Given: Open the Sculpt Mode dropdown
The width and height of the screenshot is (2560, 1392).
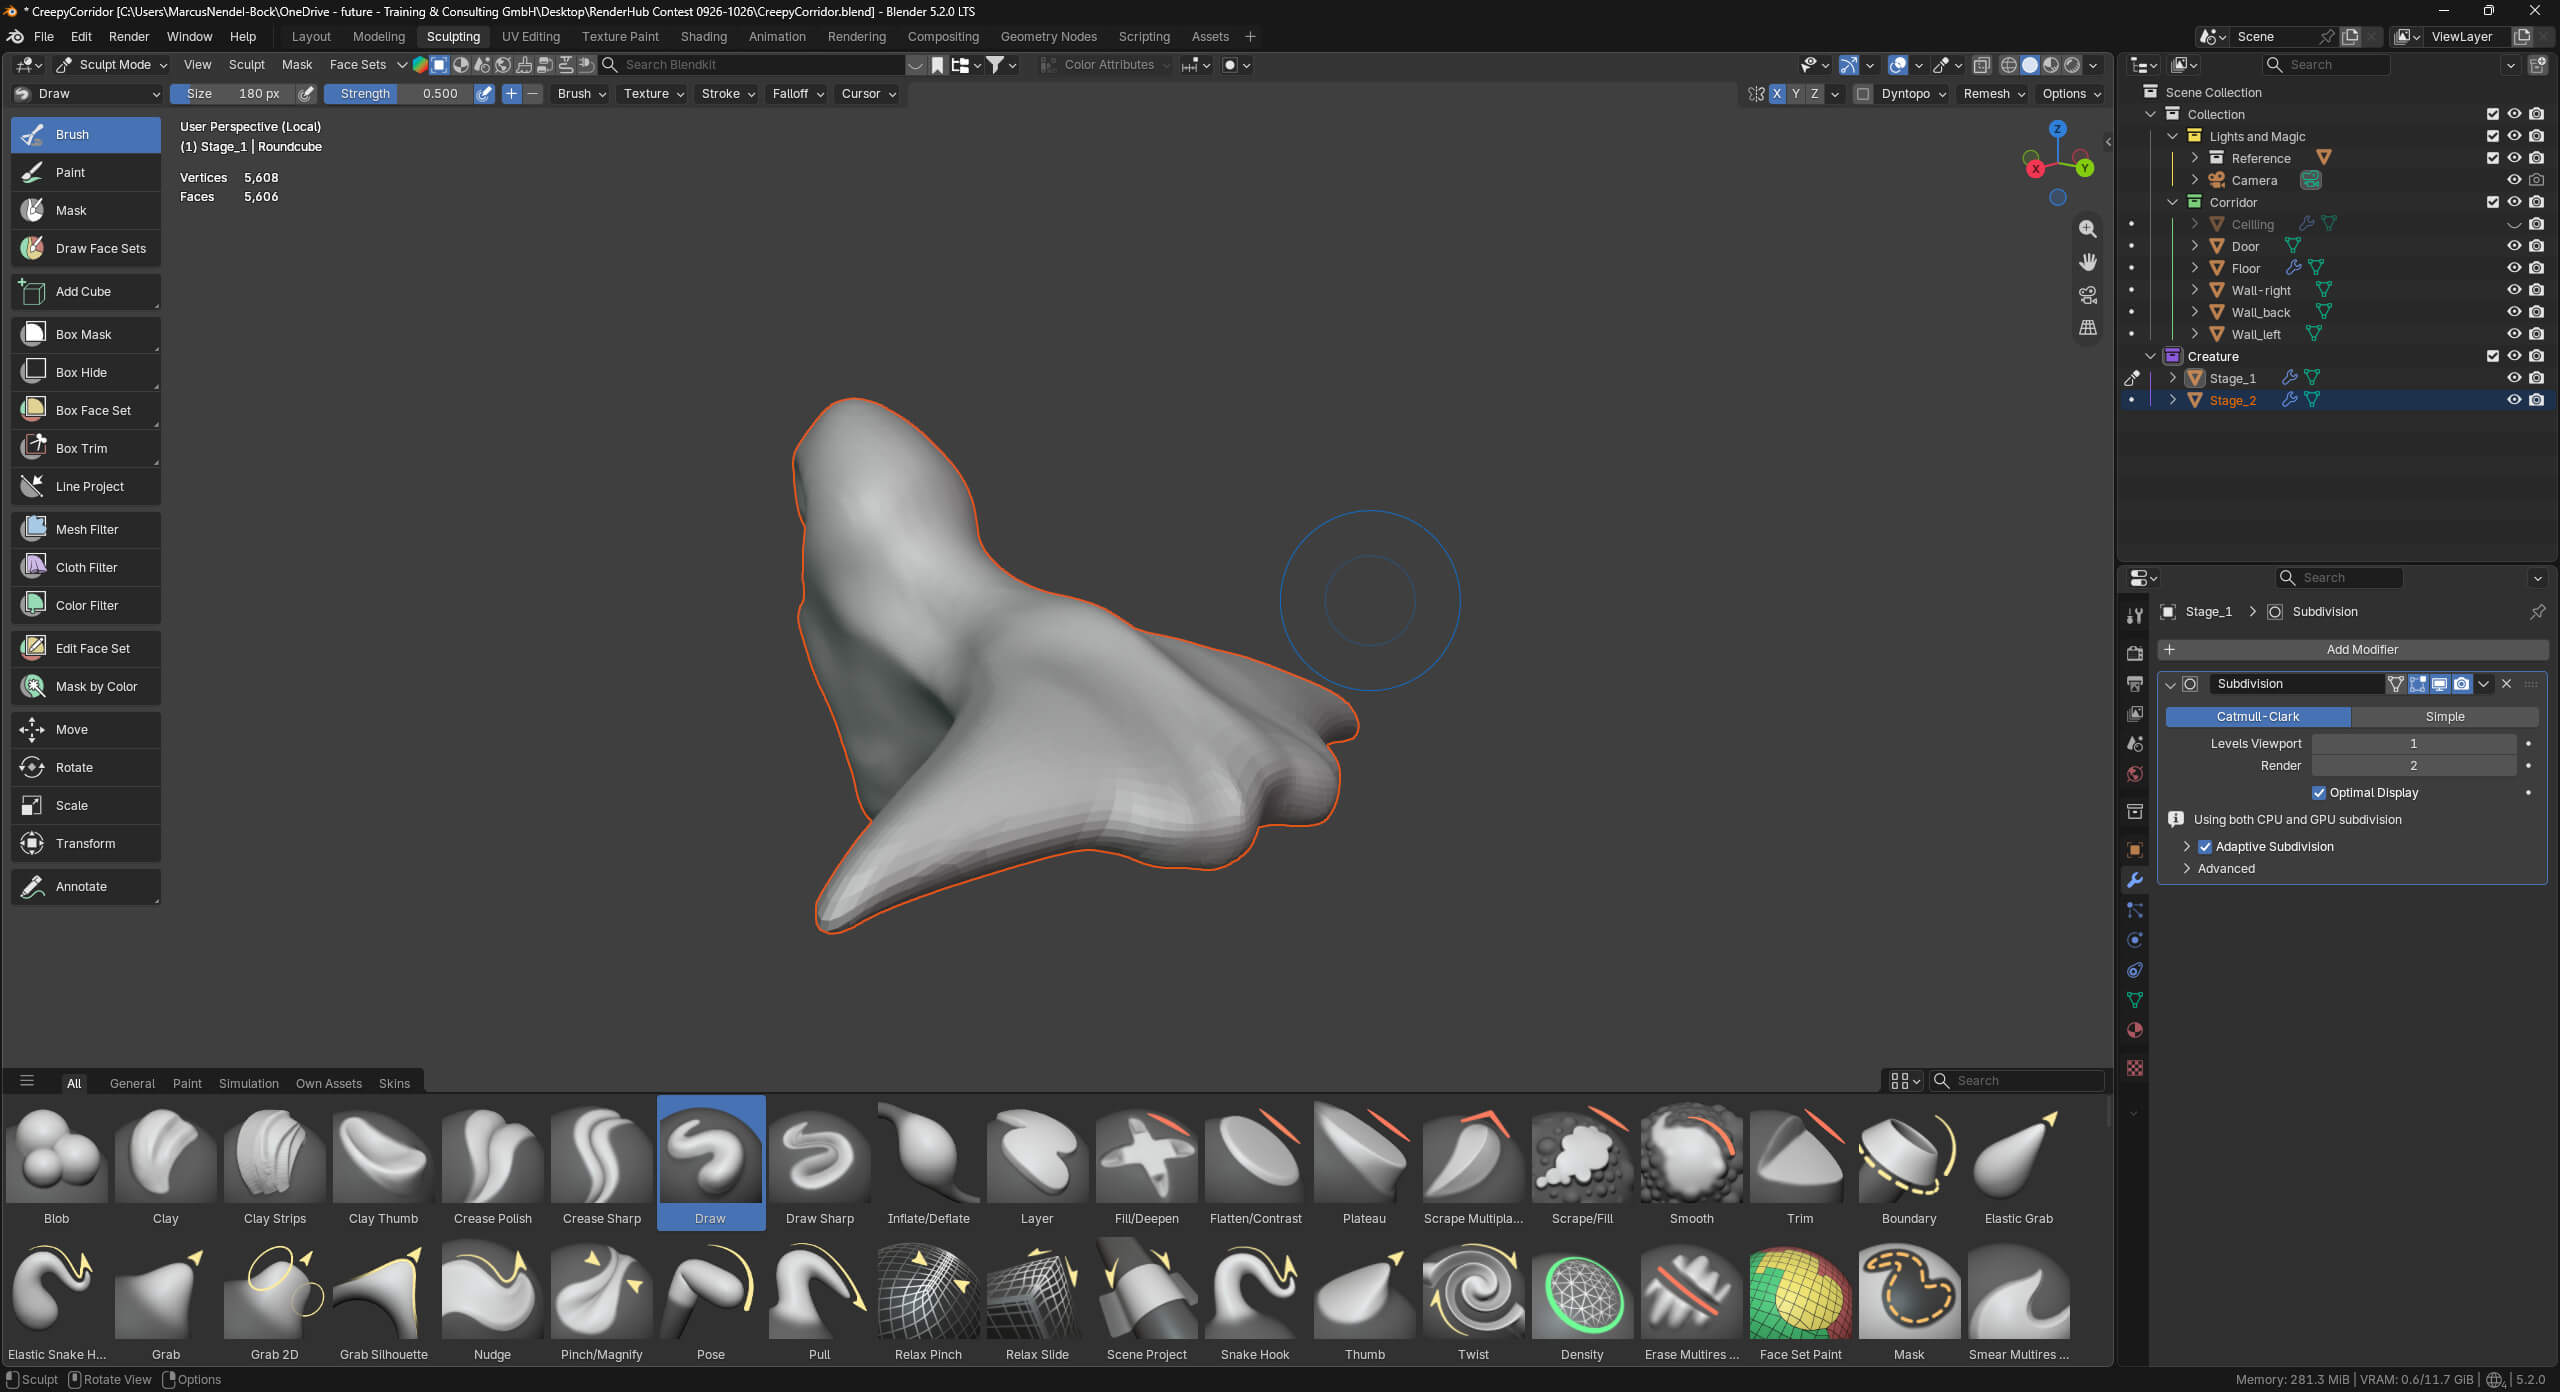Looking at the screenshot, I should click(112, 64).
